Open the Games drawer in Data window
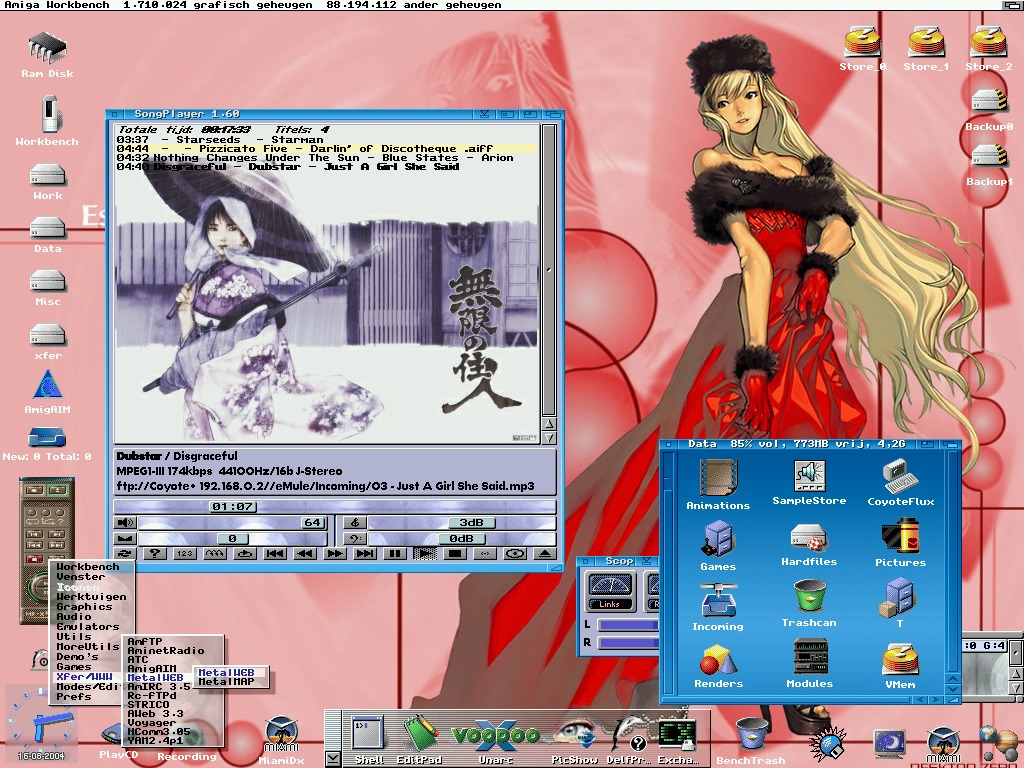The height and width of the screenshot is (768, 1024). point(718,545)
